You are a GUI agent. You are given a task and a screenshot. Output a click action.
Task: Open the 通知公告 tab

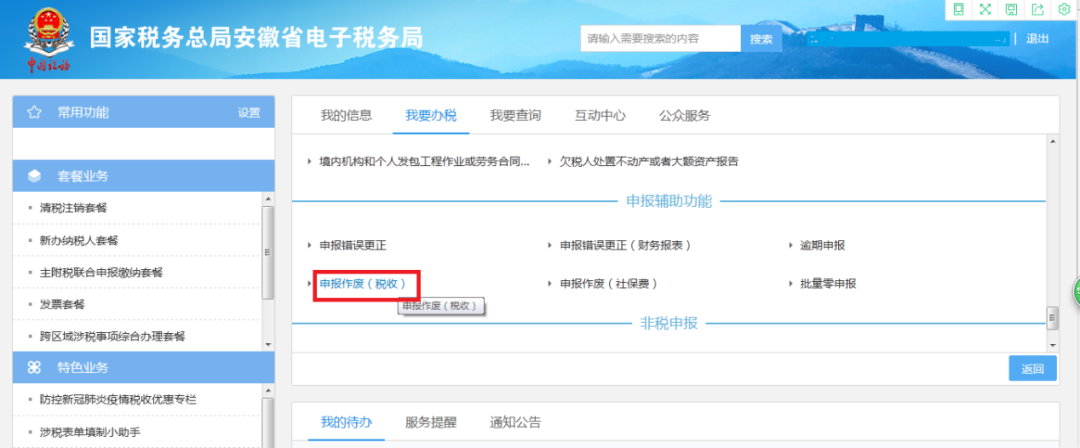click(515, 422)
